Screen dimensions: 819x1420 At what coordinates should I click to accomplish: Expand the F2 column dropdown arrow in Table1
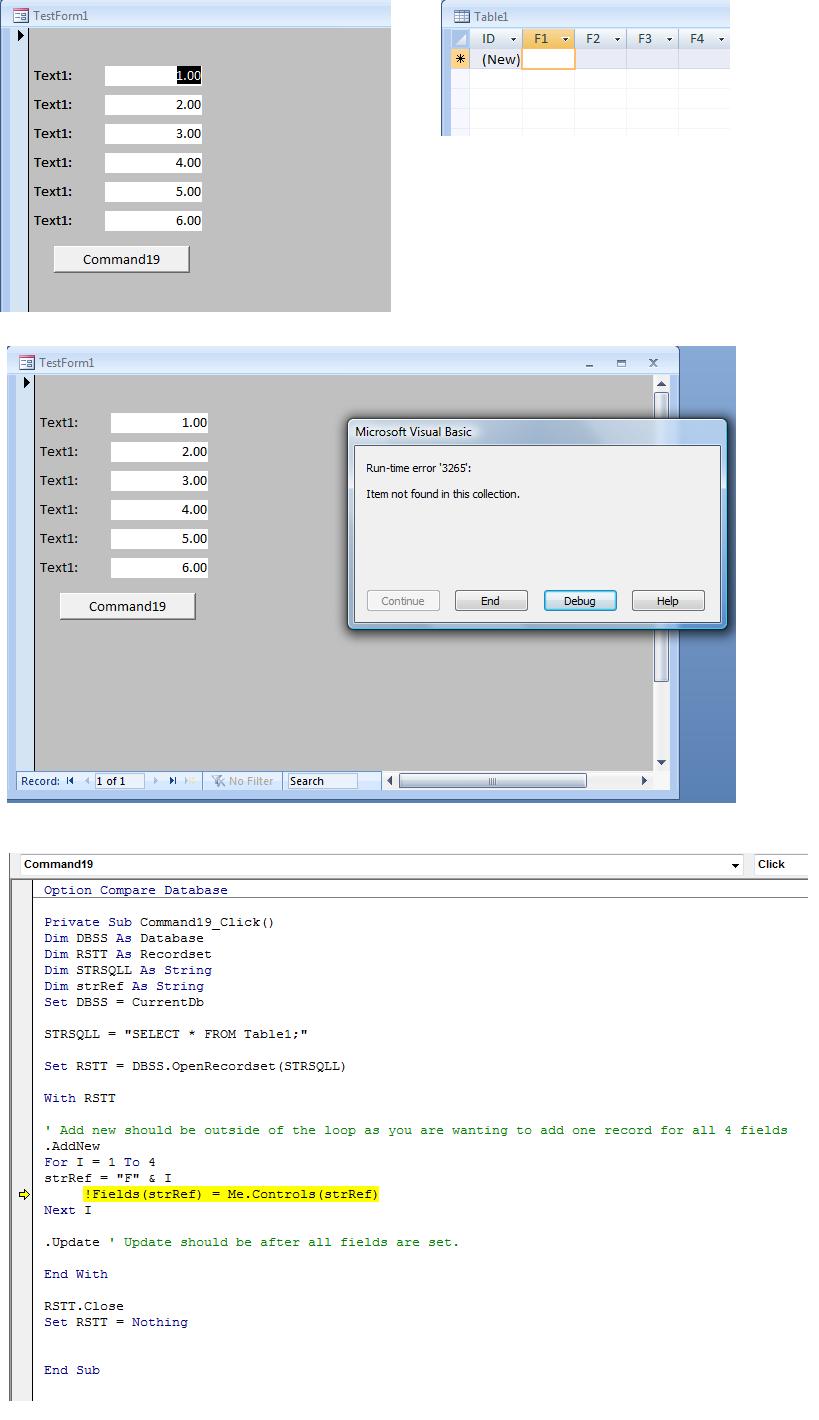(617, 39)
